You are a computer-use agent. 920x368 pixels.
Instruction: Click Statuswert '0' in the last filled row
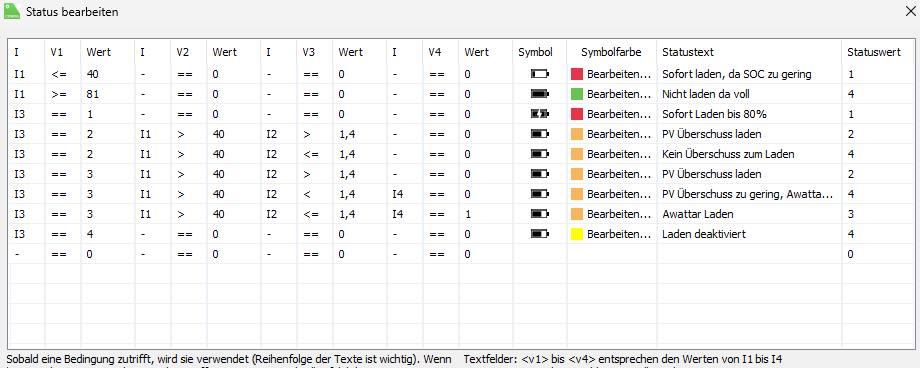coord(851,254)
